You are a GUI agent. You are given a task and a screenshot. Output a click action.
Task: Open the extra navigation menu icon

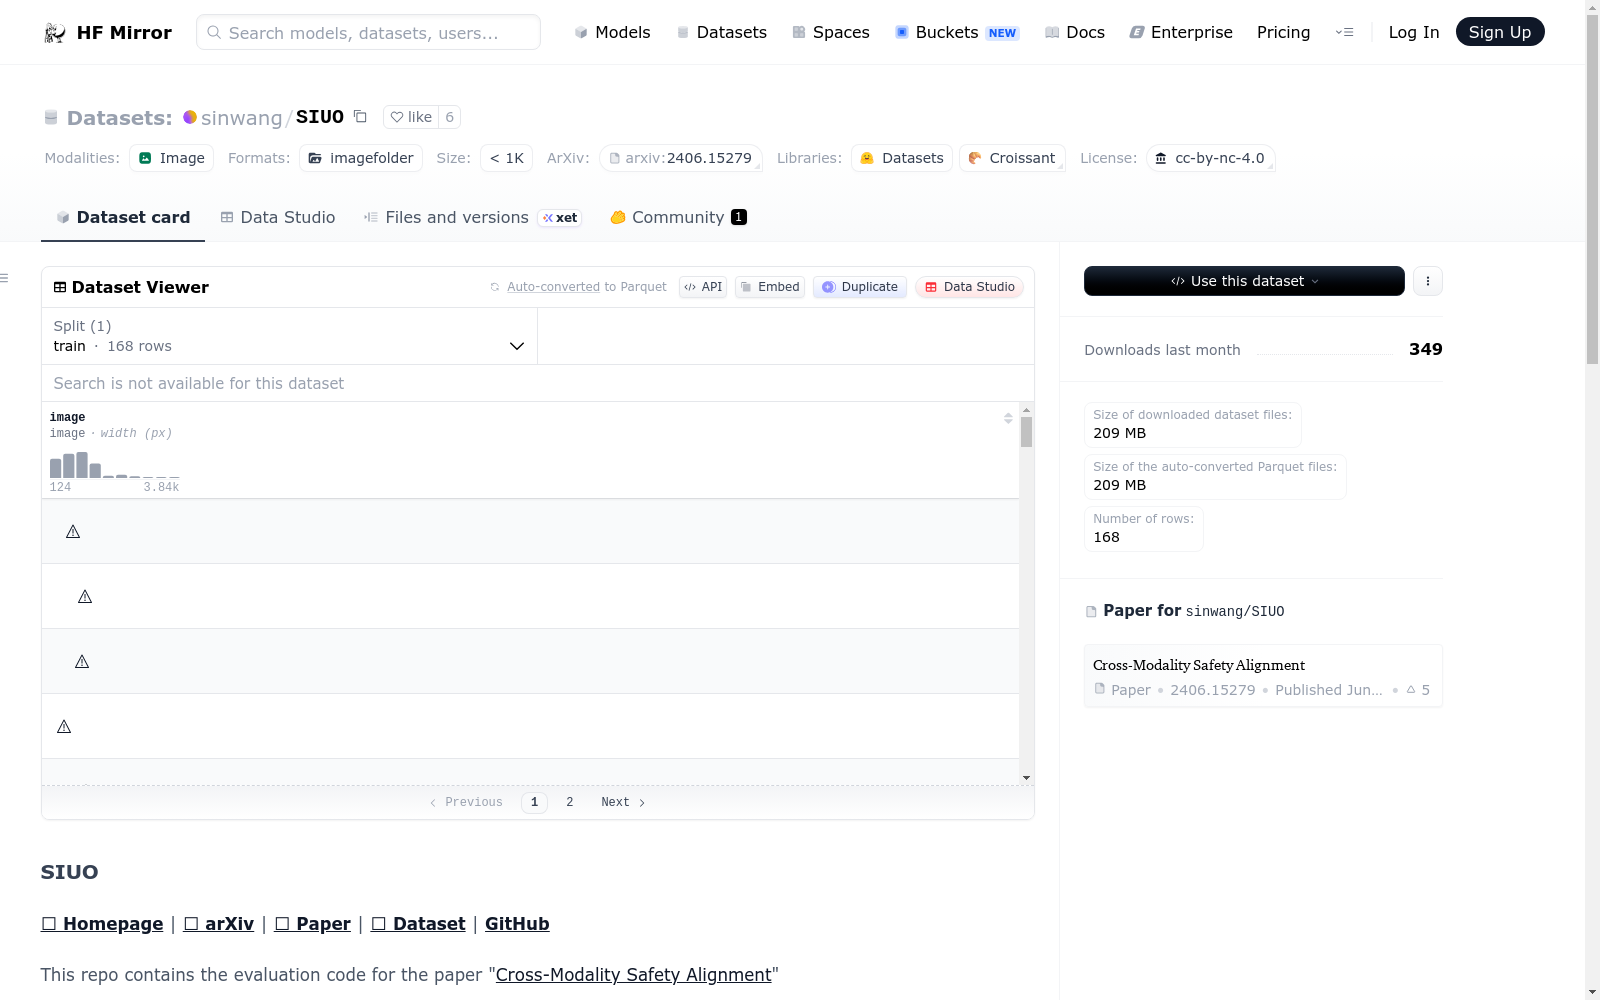1344,32
